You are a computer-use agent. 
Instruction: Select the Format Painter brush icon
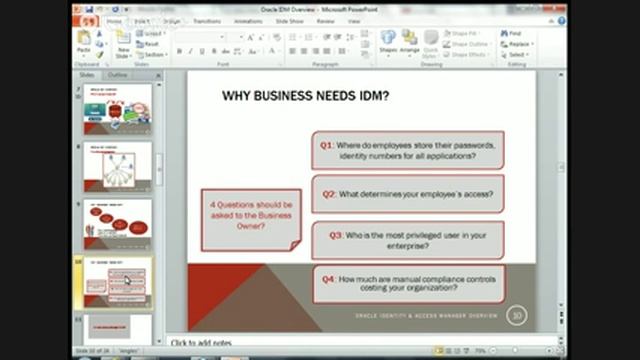pyautogui.click(x=99, y=54)
